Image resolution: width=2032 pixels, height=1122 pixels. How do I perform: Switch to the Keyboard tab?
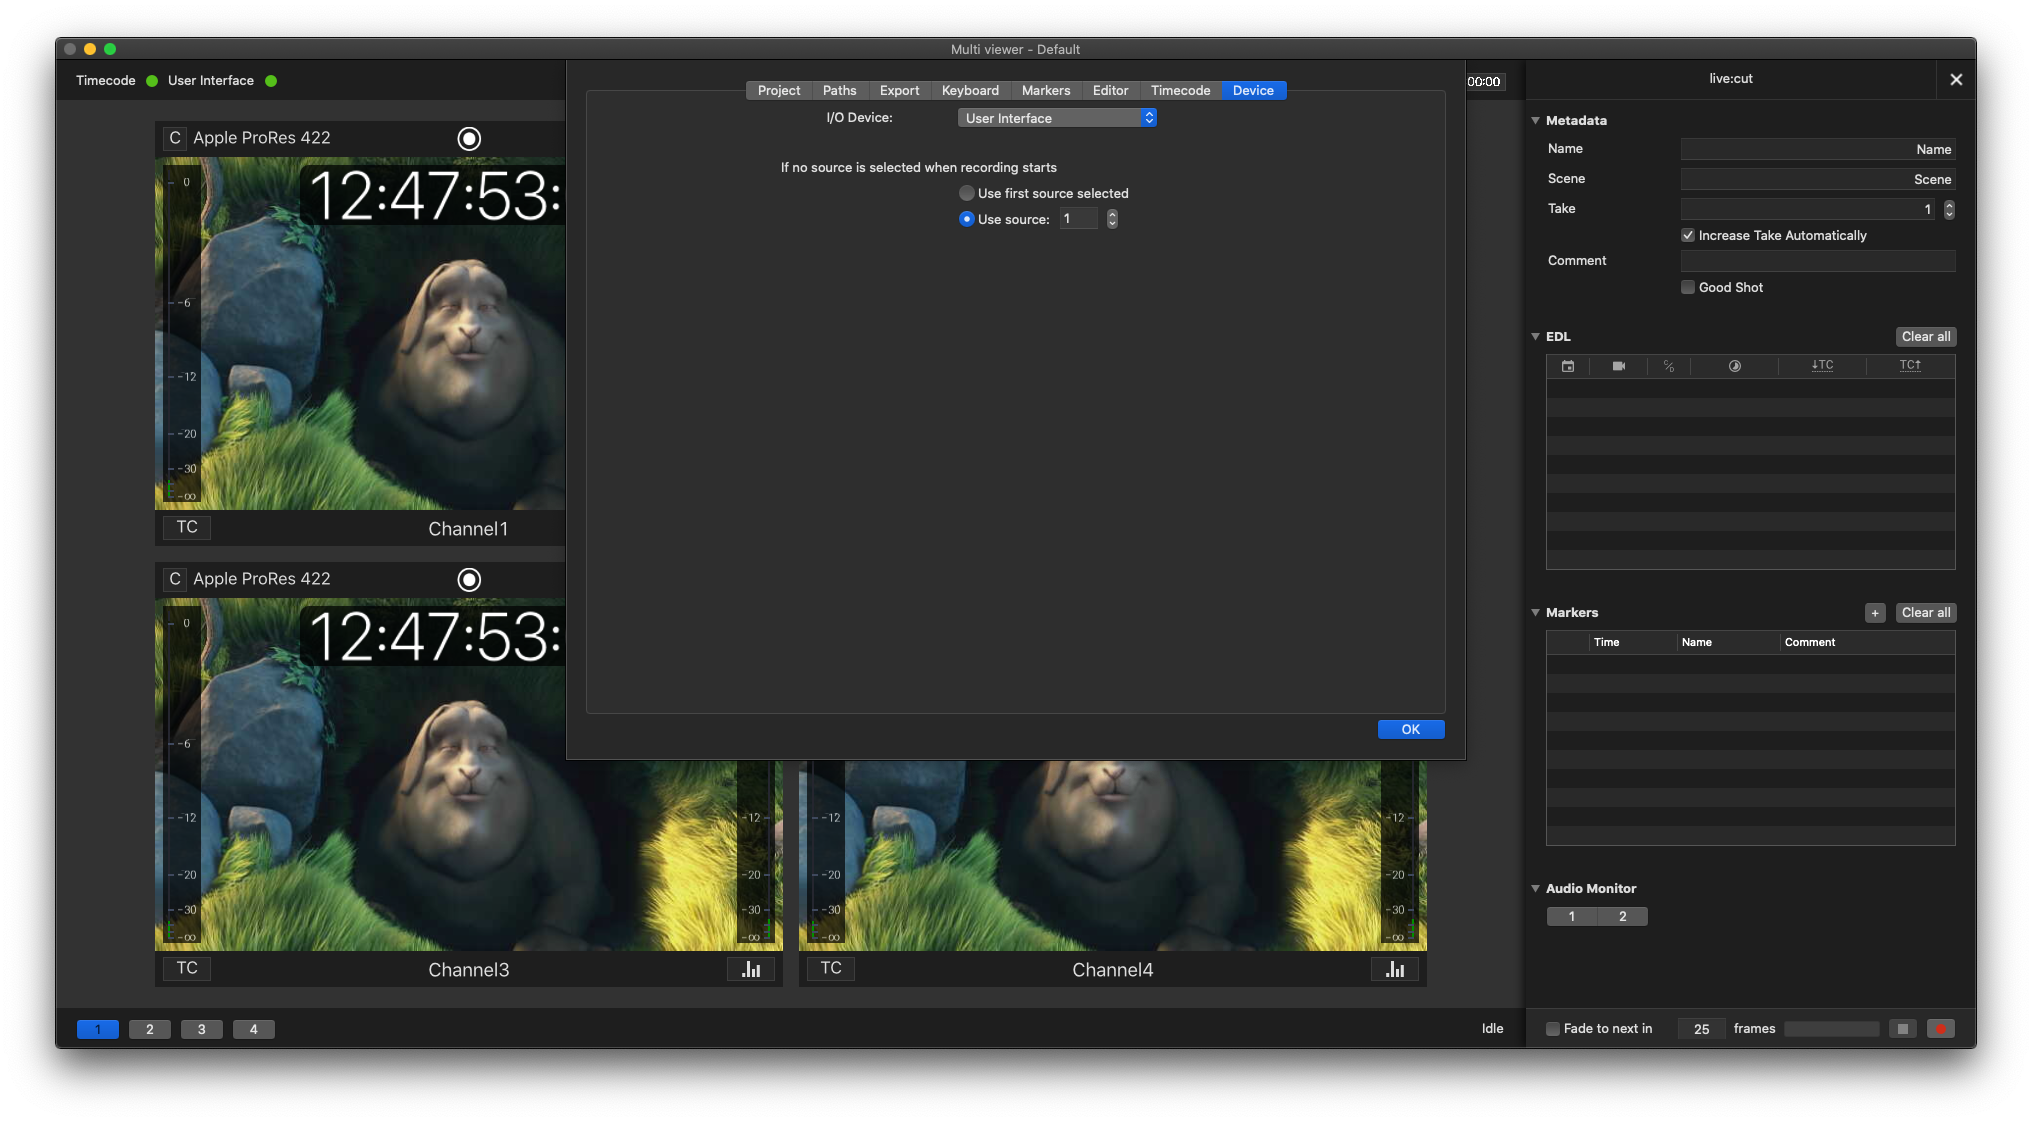point(970,91)
